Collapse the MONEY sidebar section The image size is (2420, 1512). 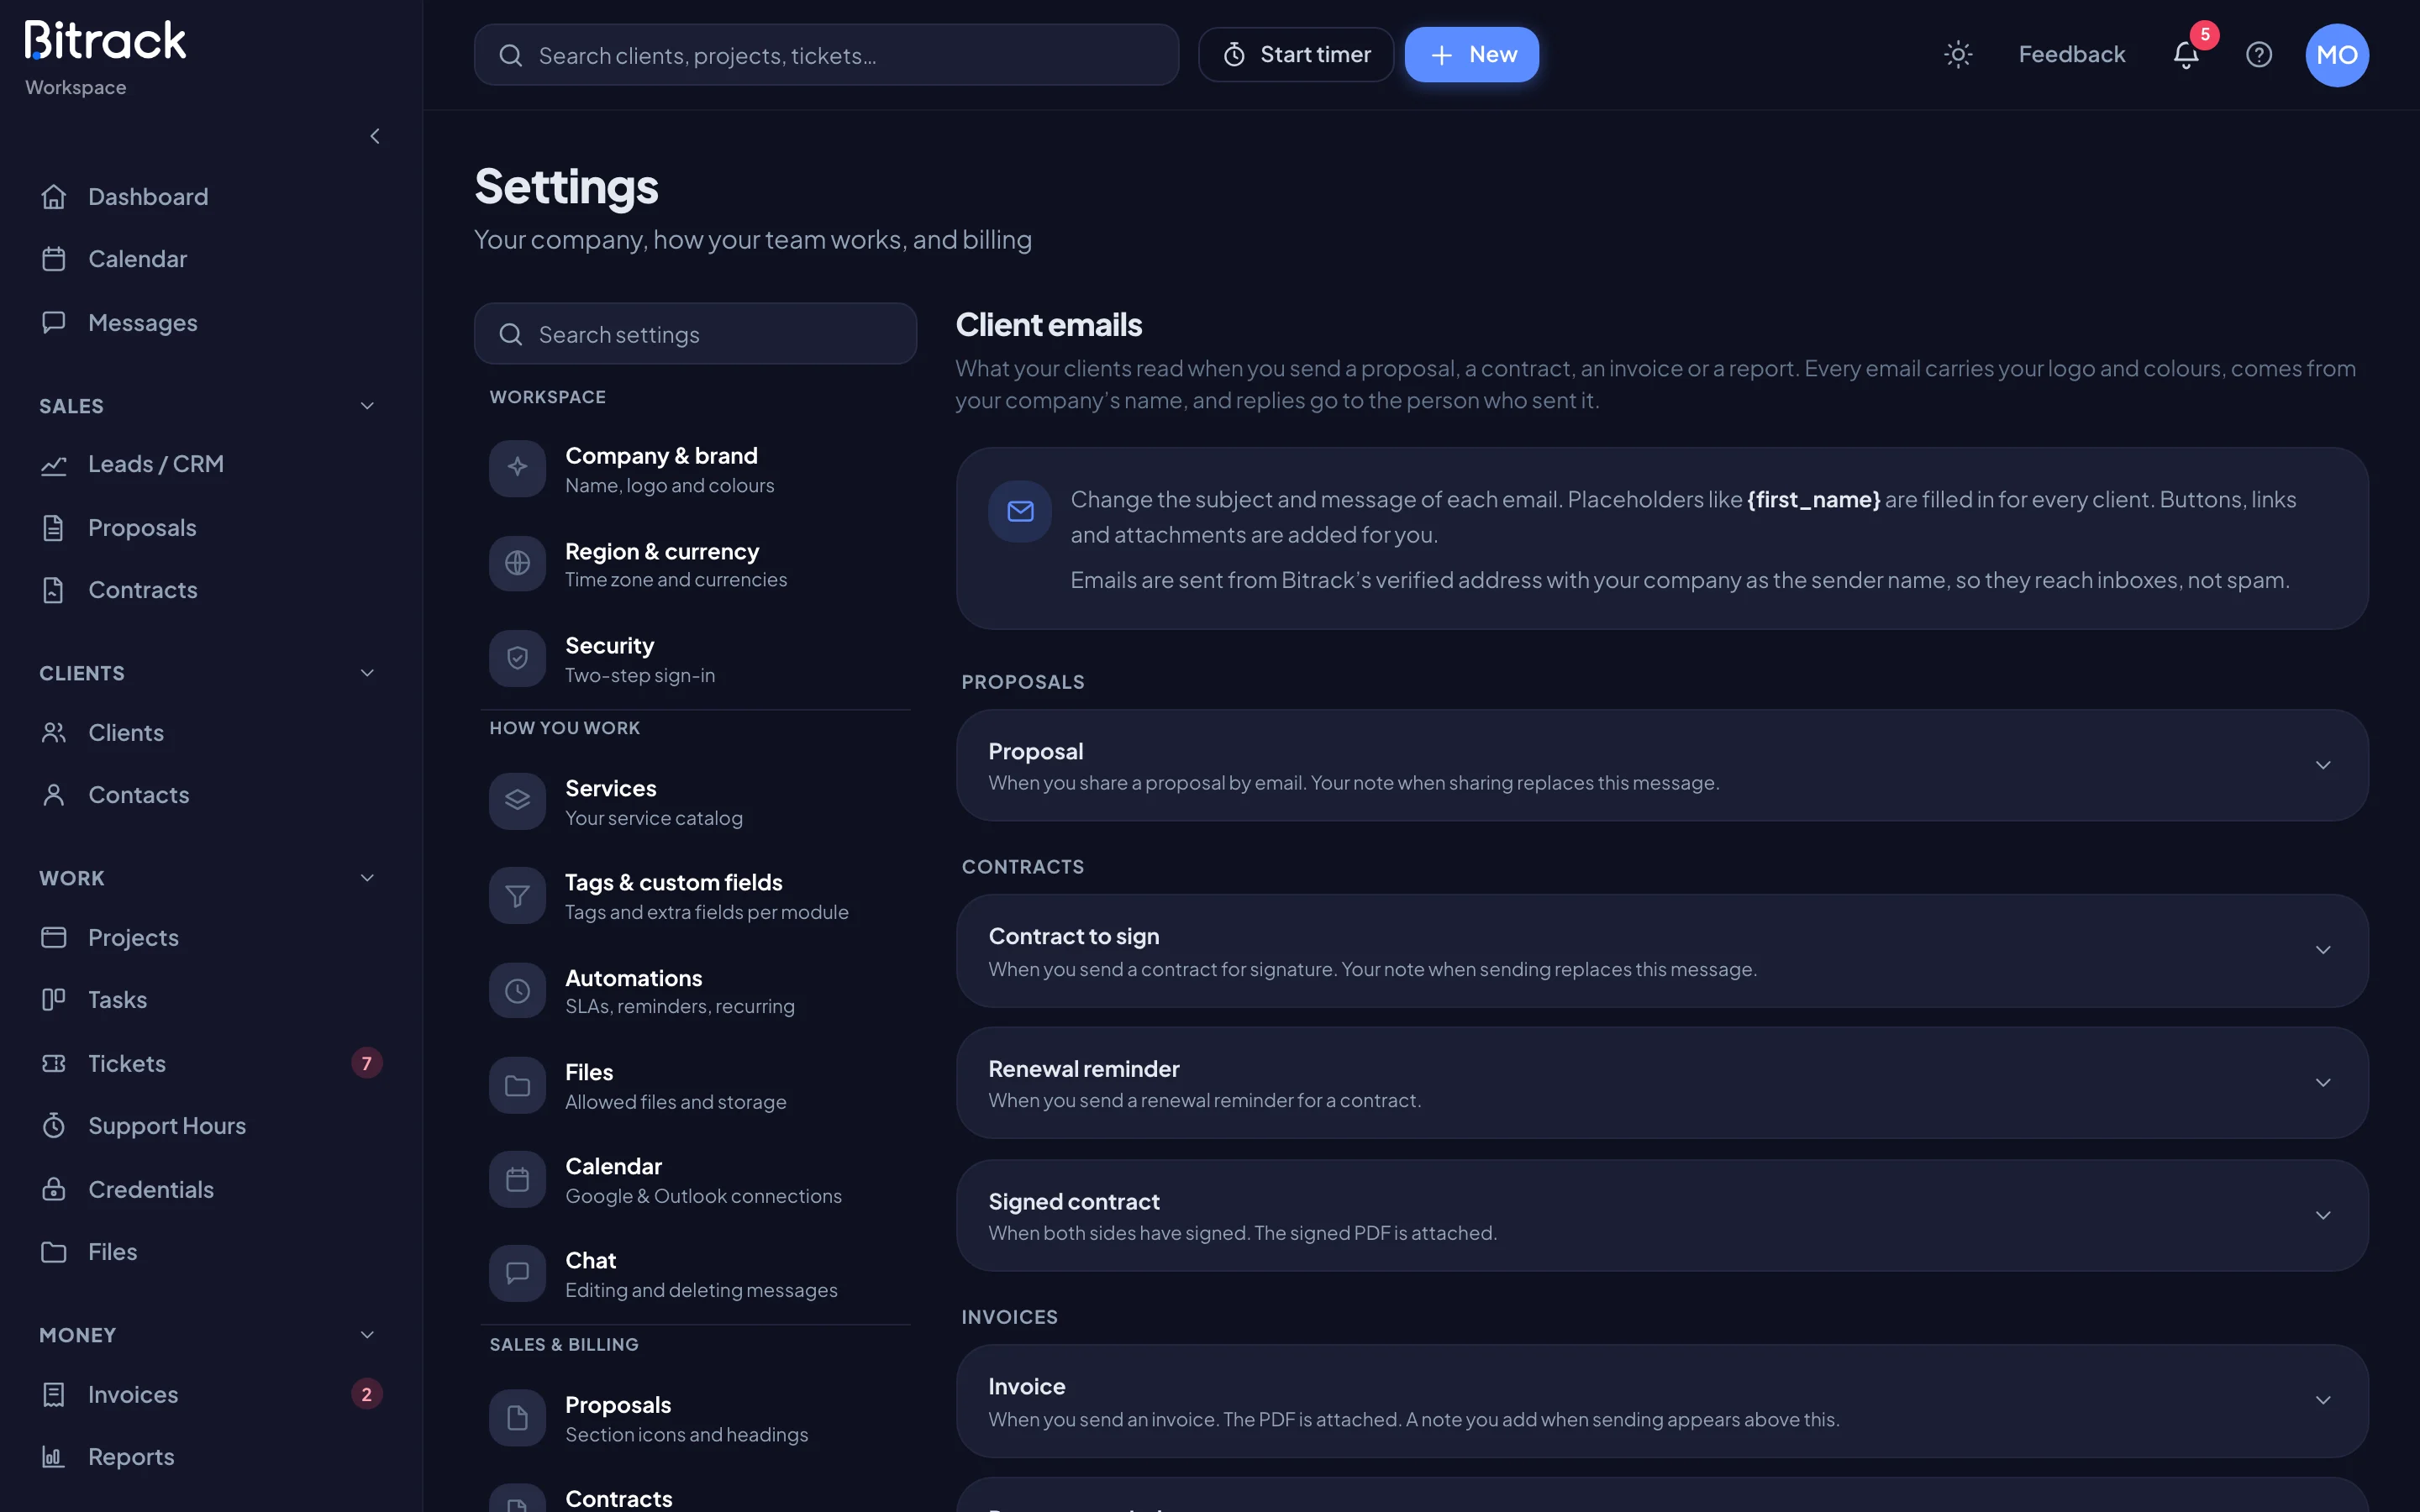pos(367,1335)
